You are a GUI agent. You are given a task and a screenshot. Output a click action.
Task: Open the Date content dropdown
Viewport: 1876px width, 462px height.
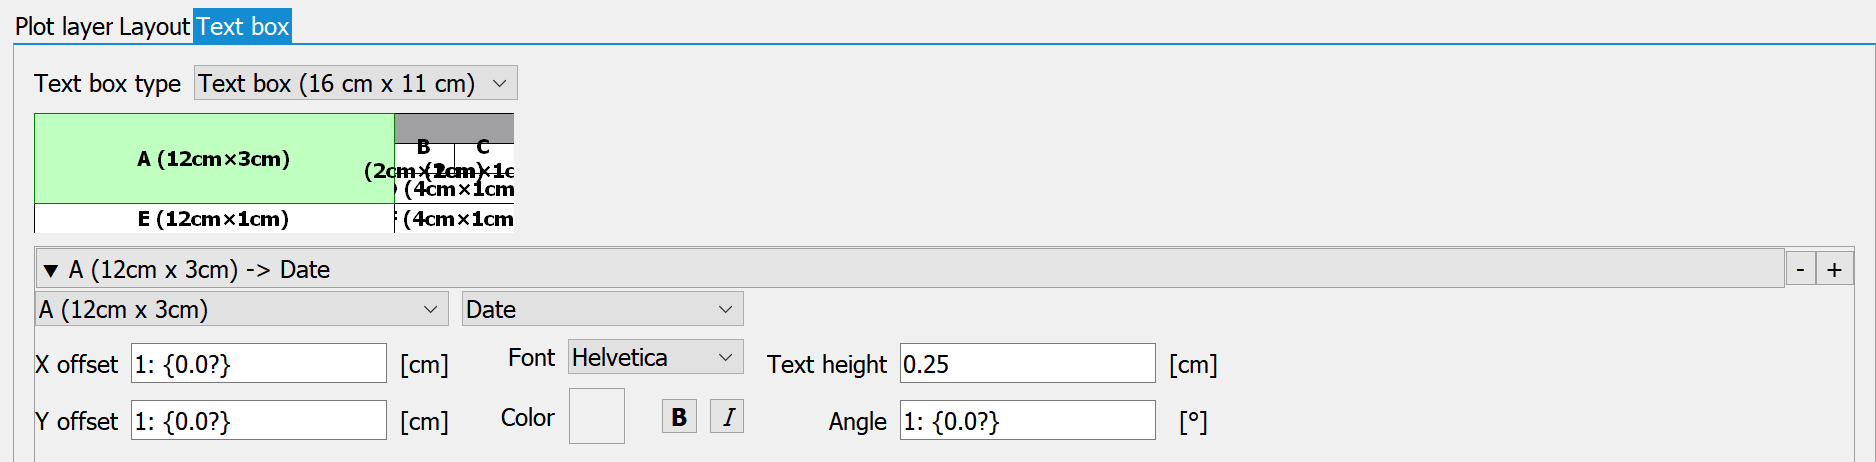click(603, 309)
